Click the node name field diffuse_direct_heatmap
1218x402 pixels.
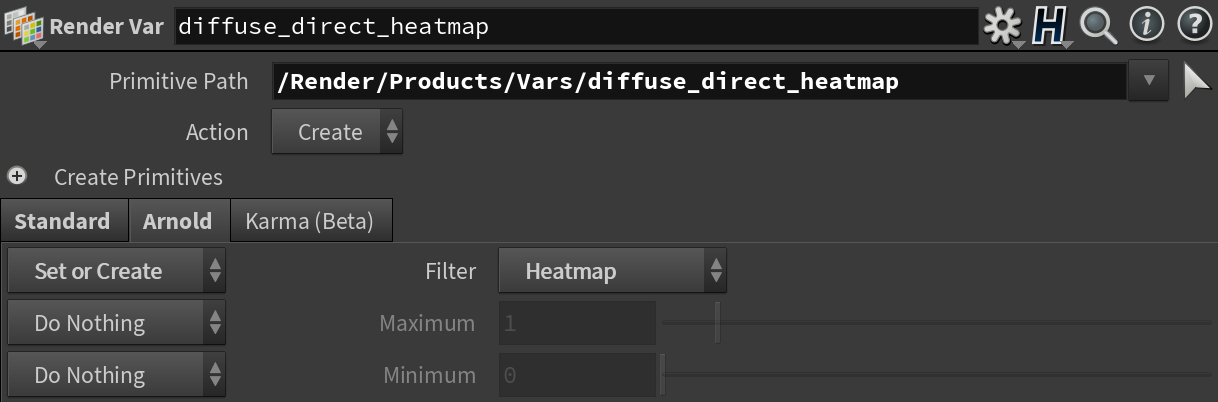click(576, 26)
